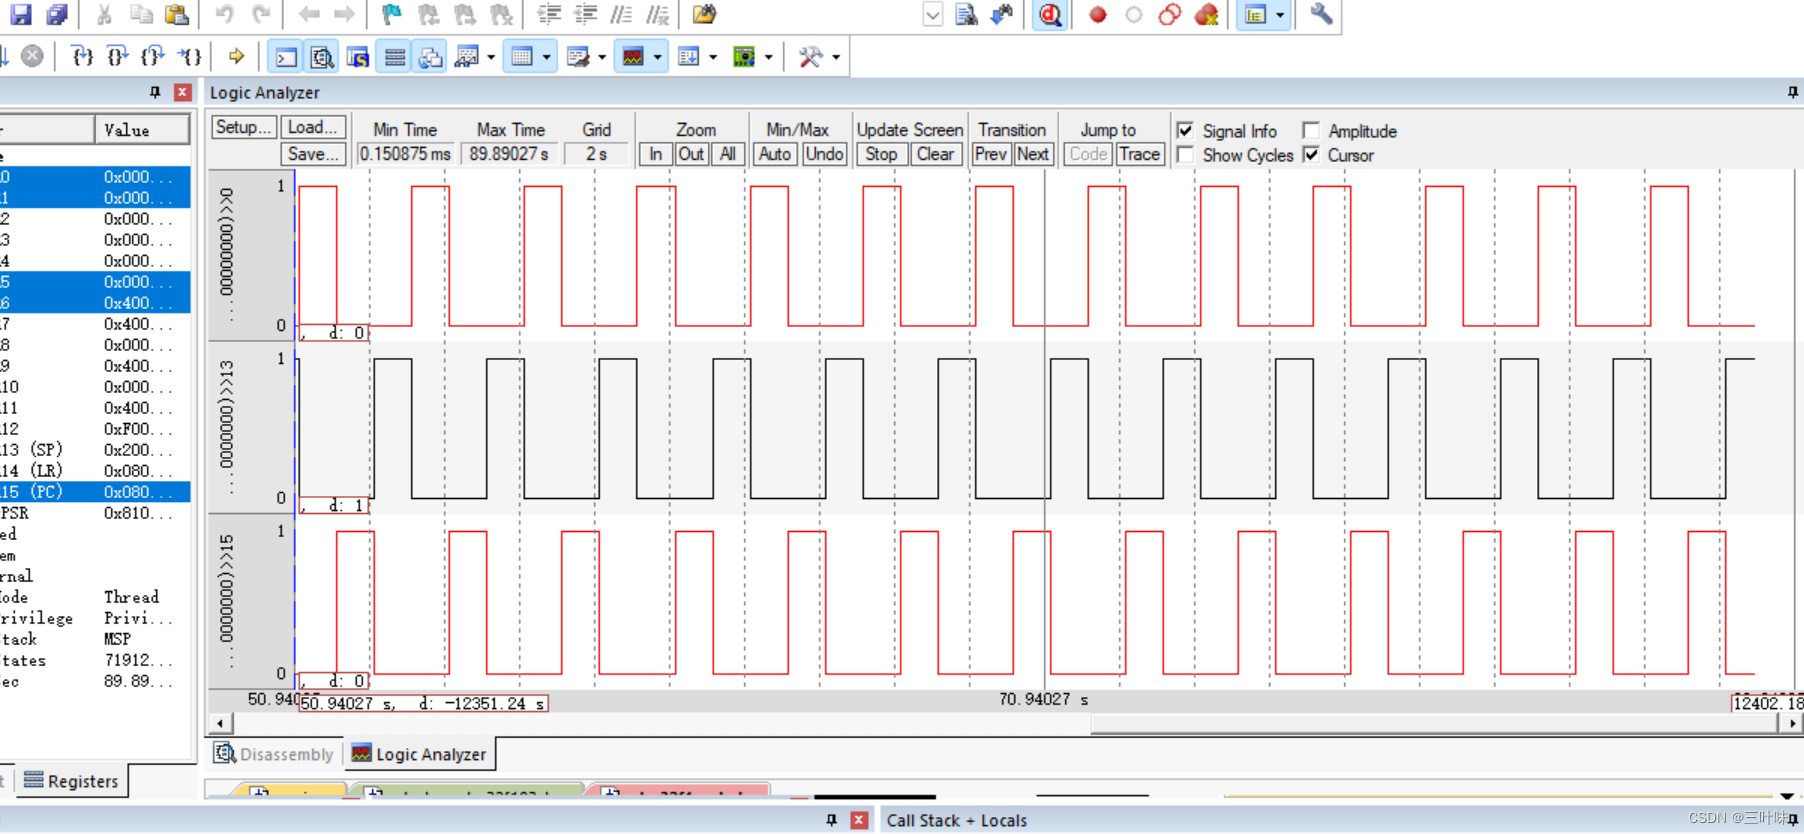Image resolution: width=1804 pixels, height=834 pixels.
Task: Click the Zoom Out button
Action: [691, 154]
